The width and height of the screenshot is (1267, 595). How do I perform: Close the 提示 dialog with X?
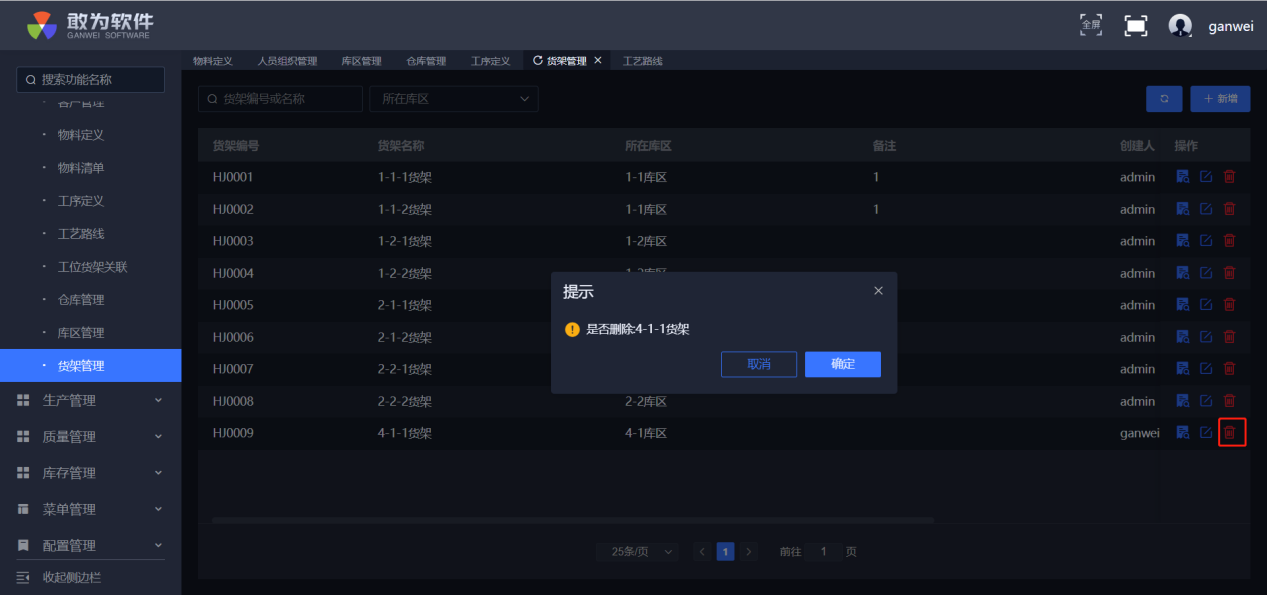point(878,291)
